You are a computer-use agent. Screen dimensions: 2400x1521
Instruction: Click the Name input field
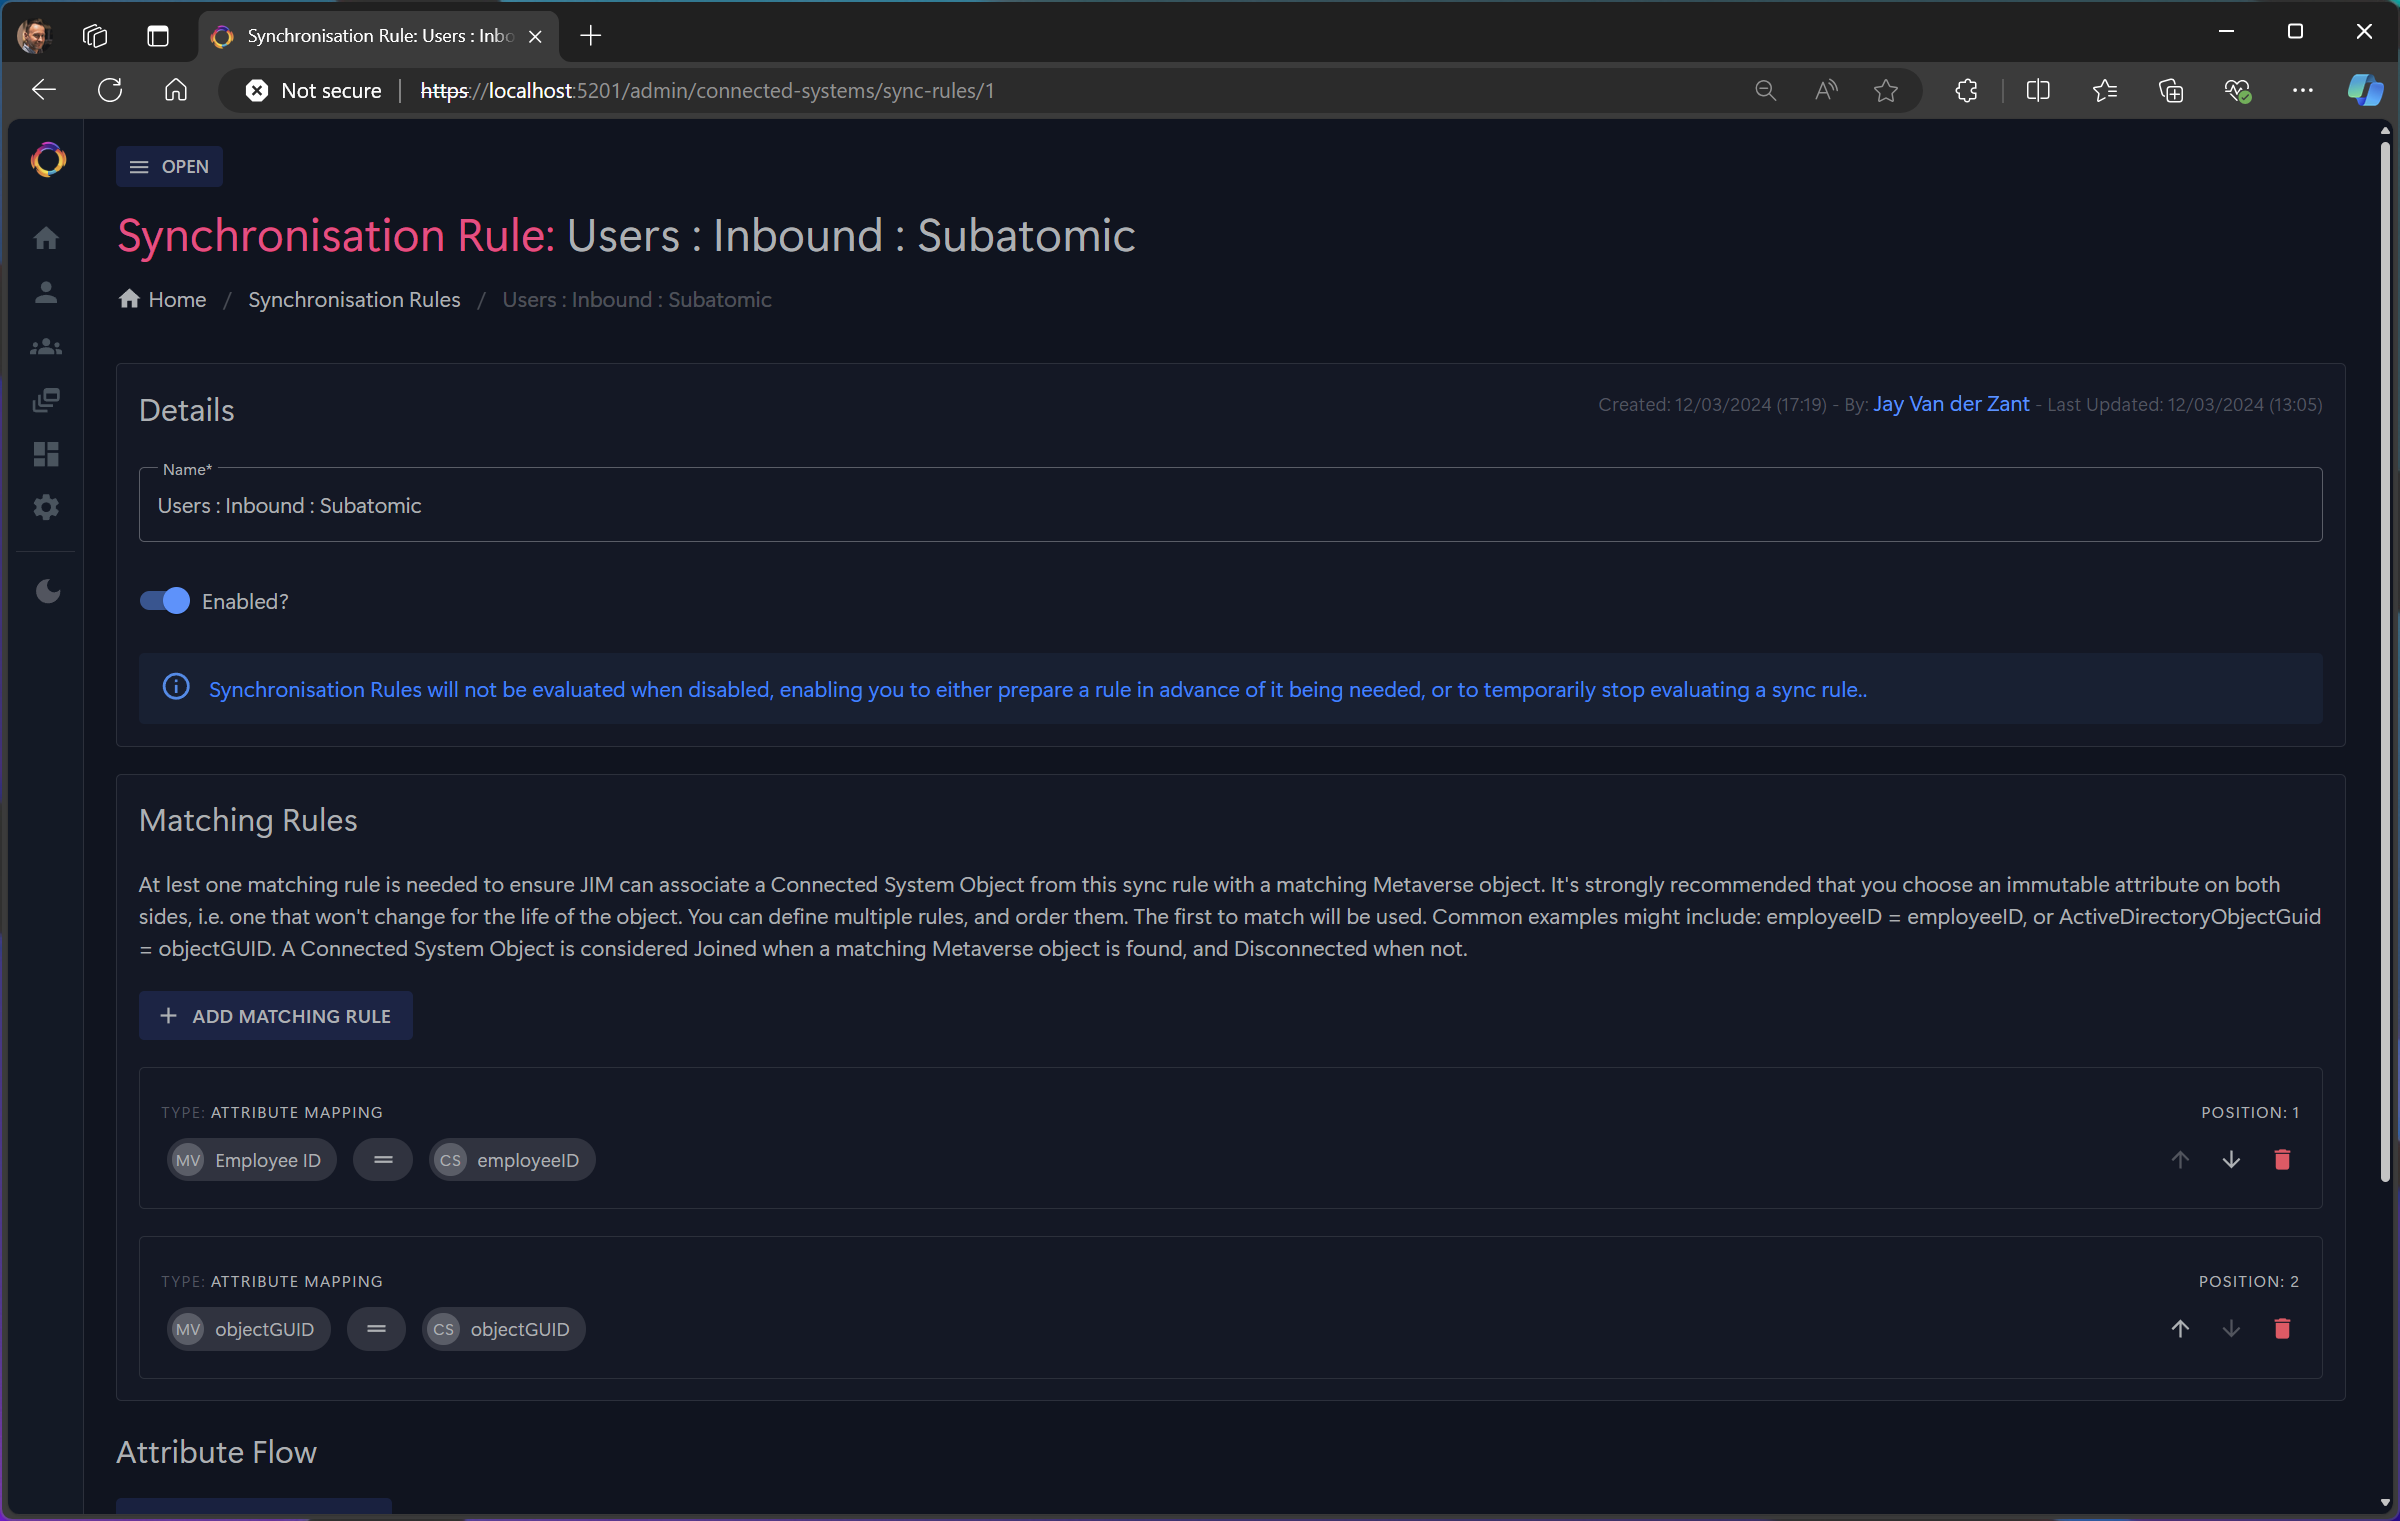click(x=1229, y=506)
